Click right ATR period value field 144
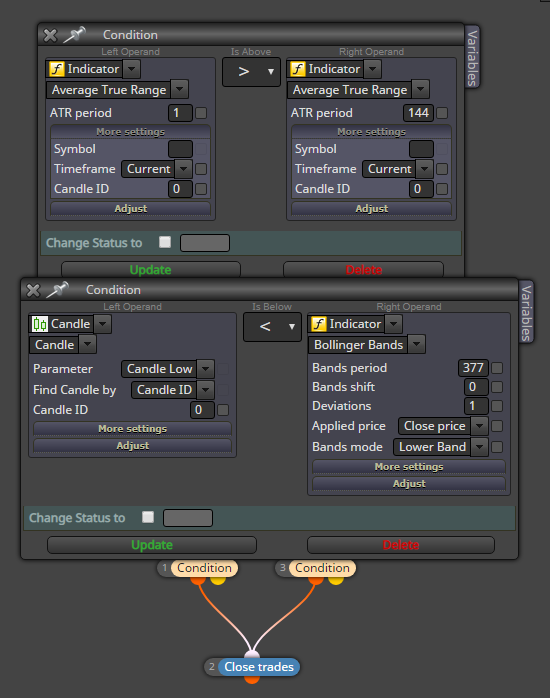Screen dimensions: 550x698 [418, 113]
